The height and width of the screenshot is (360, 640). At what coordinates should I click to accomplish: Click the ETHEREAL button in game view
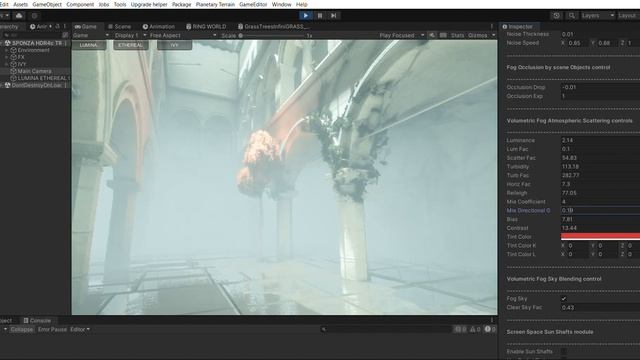[131, 45]
